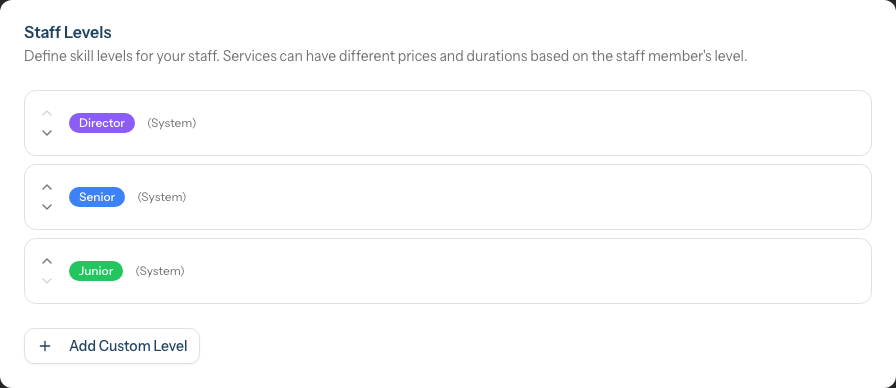Screen dimensions: 896x388
Task: Add a new custom staff level
Action: [x=112, y=346]
